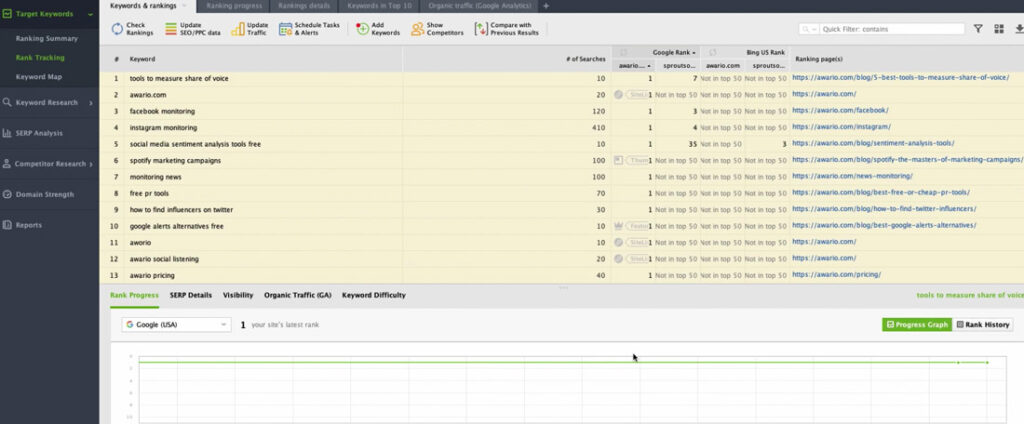
Task: Click the SERP Analysis chart icon
Action: point(7,133)
